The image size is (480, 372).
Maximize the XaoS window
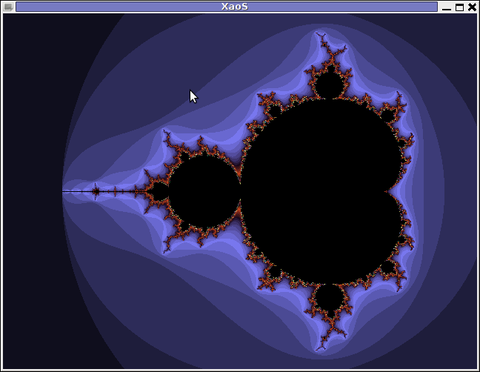pos(459,7)
